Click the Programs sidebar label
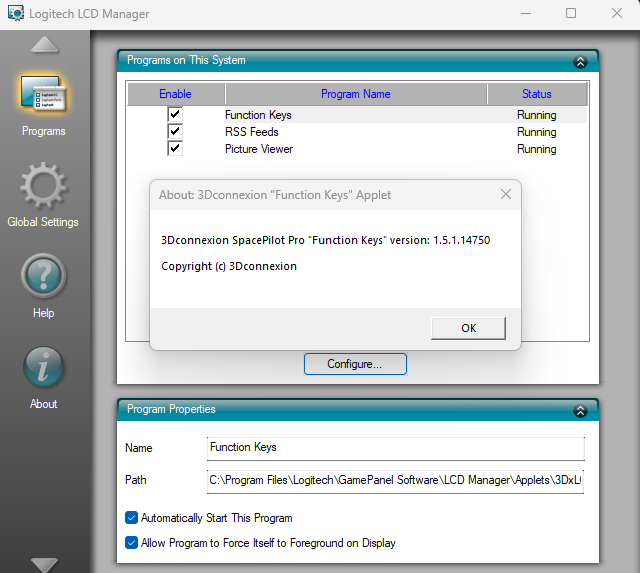Viewport: 640px width, 573px height. point(44,131)
